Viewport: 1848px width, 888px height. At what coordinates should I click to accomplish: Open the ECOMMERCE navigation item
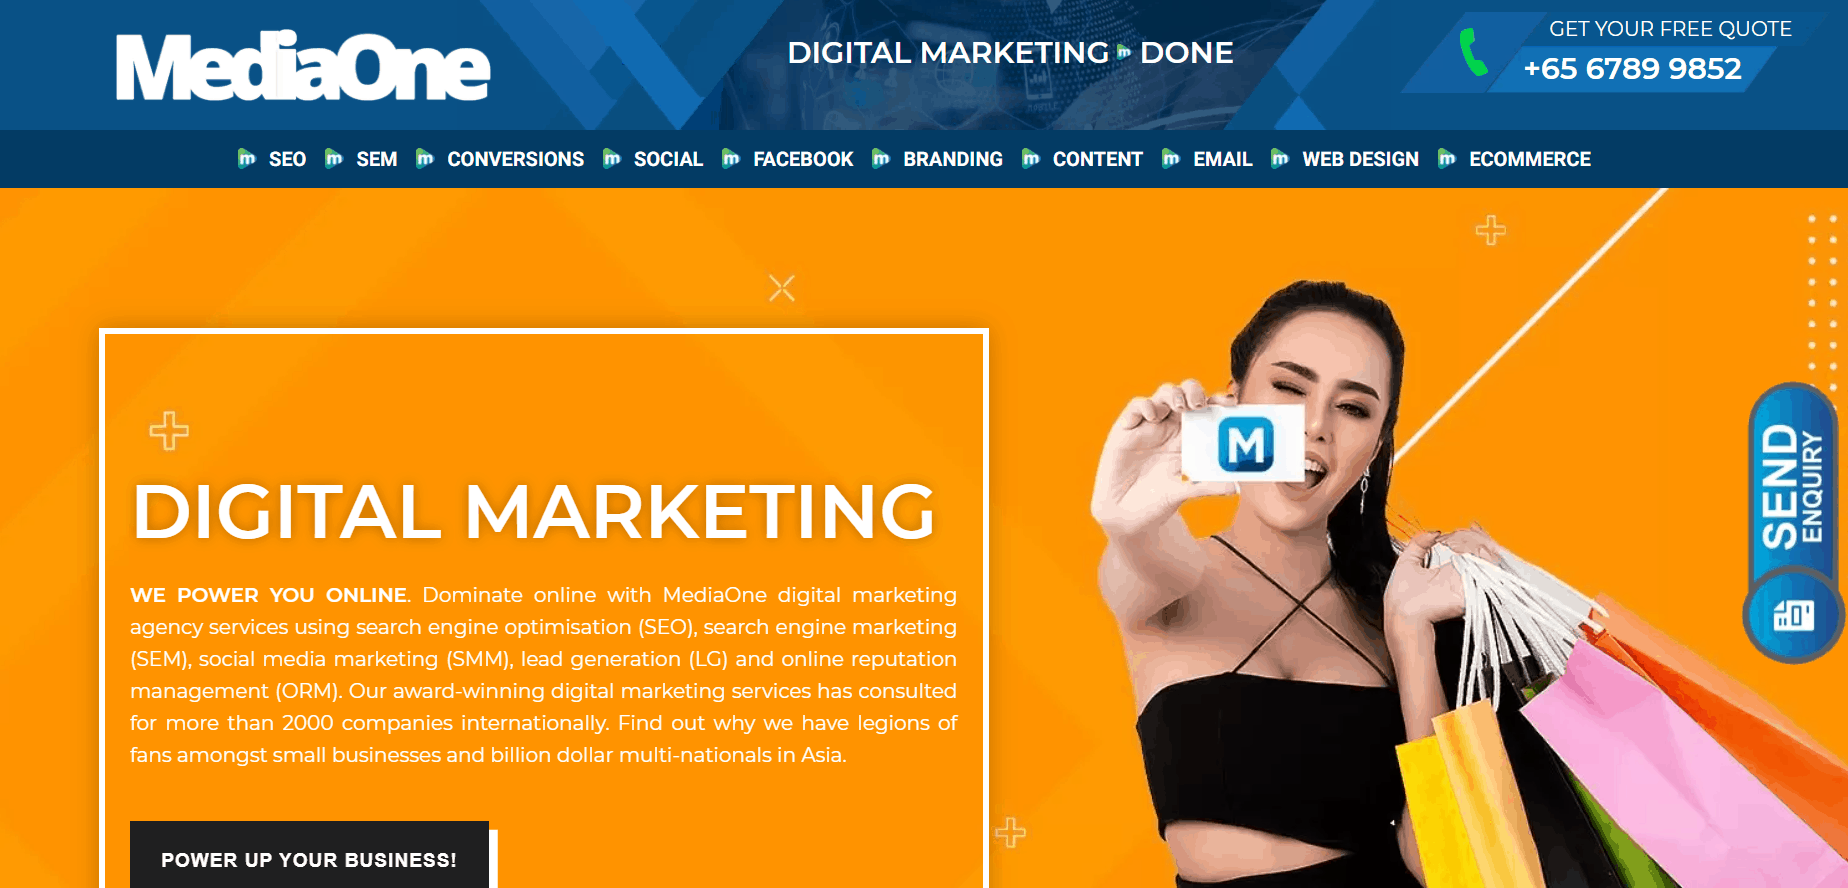coord(1530,159)
